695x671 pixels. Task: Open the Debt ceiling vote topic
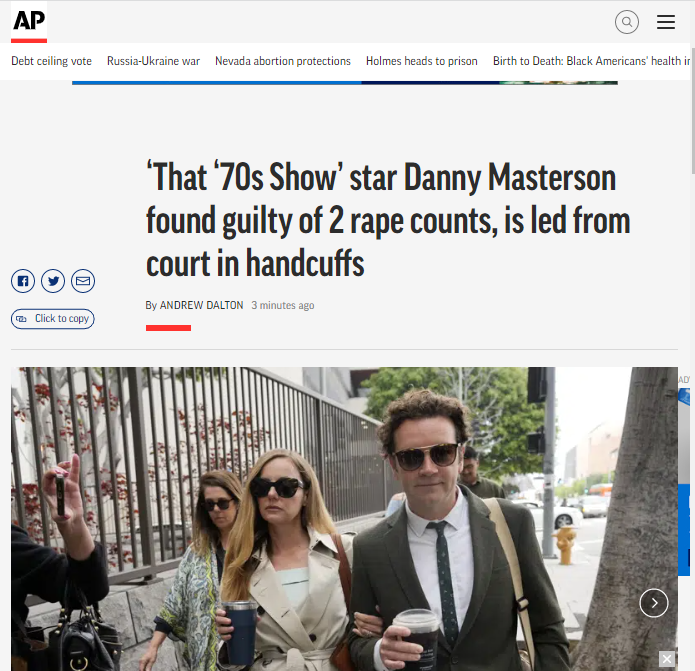[51, 61]
